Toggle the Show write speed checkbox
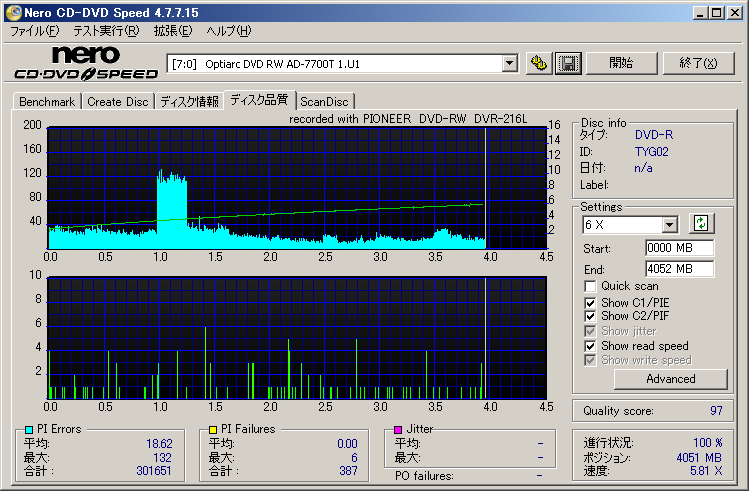 coord(590,360)
